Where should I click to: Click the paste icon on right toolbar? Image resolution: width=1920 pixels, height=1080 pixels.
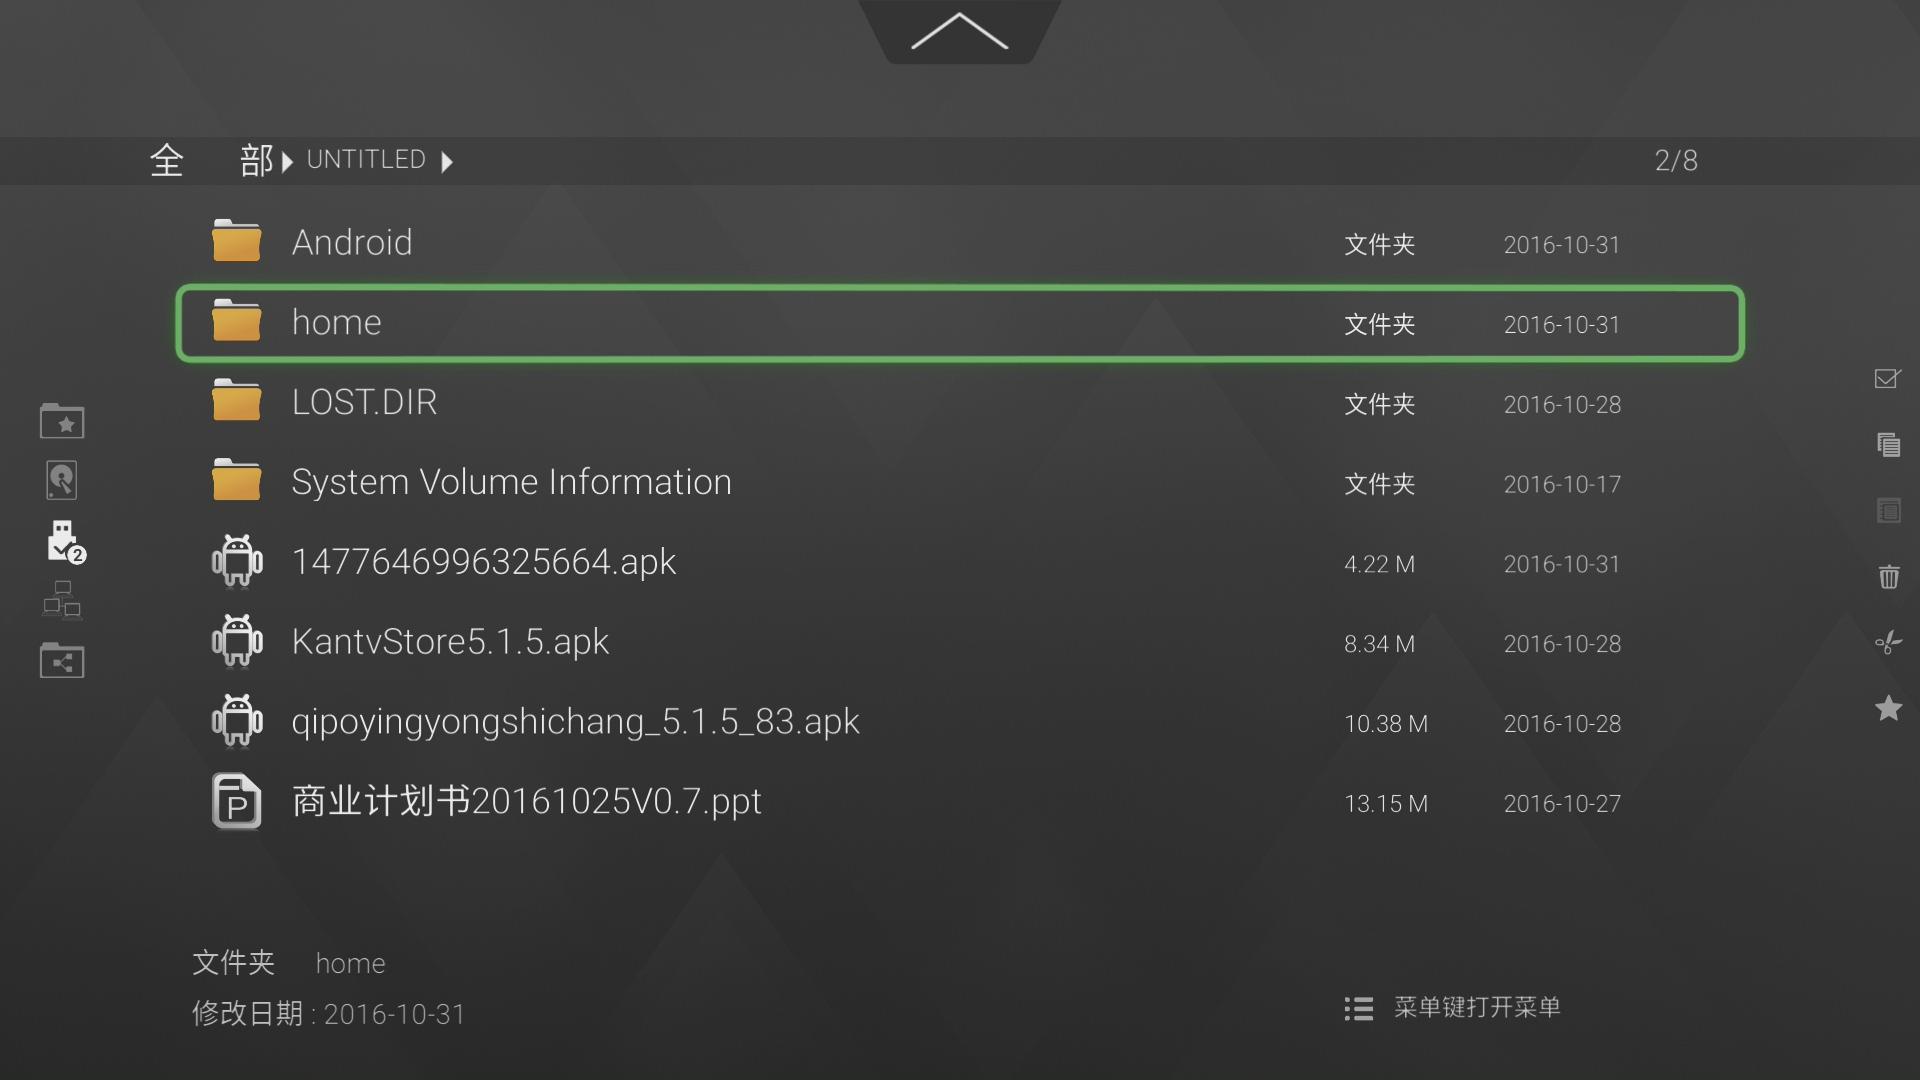tap(1888, 511)
